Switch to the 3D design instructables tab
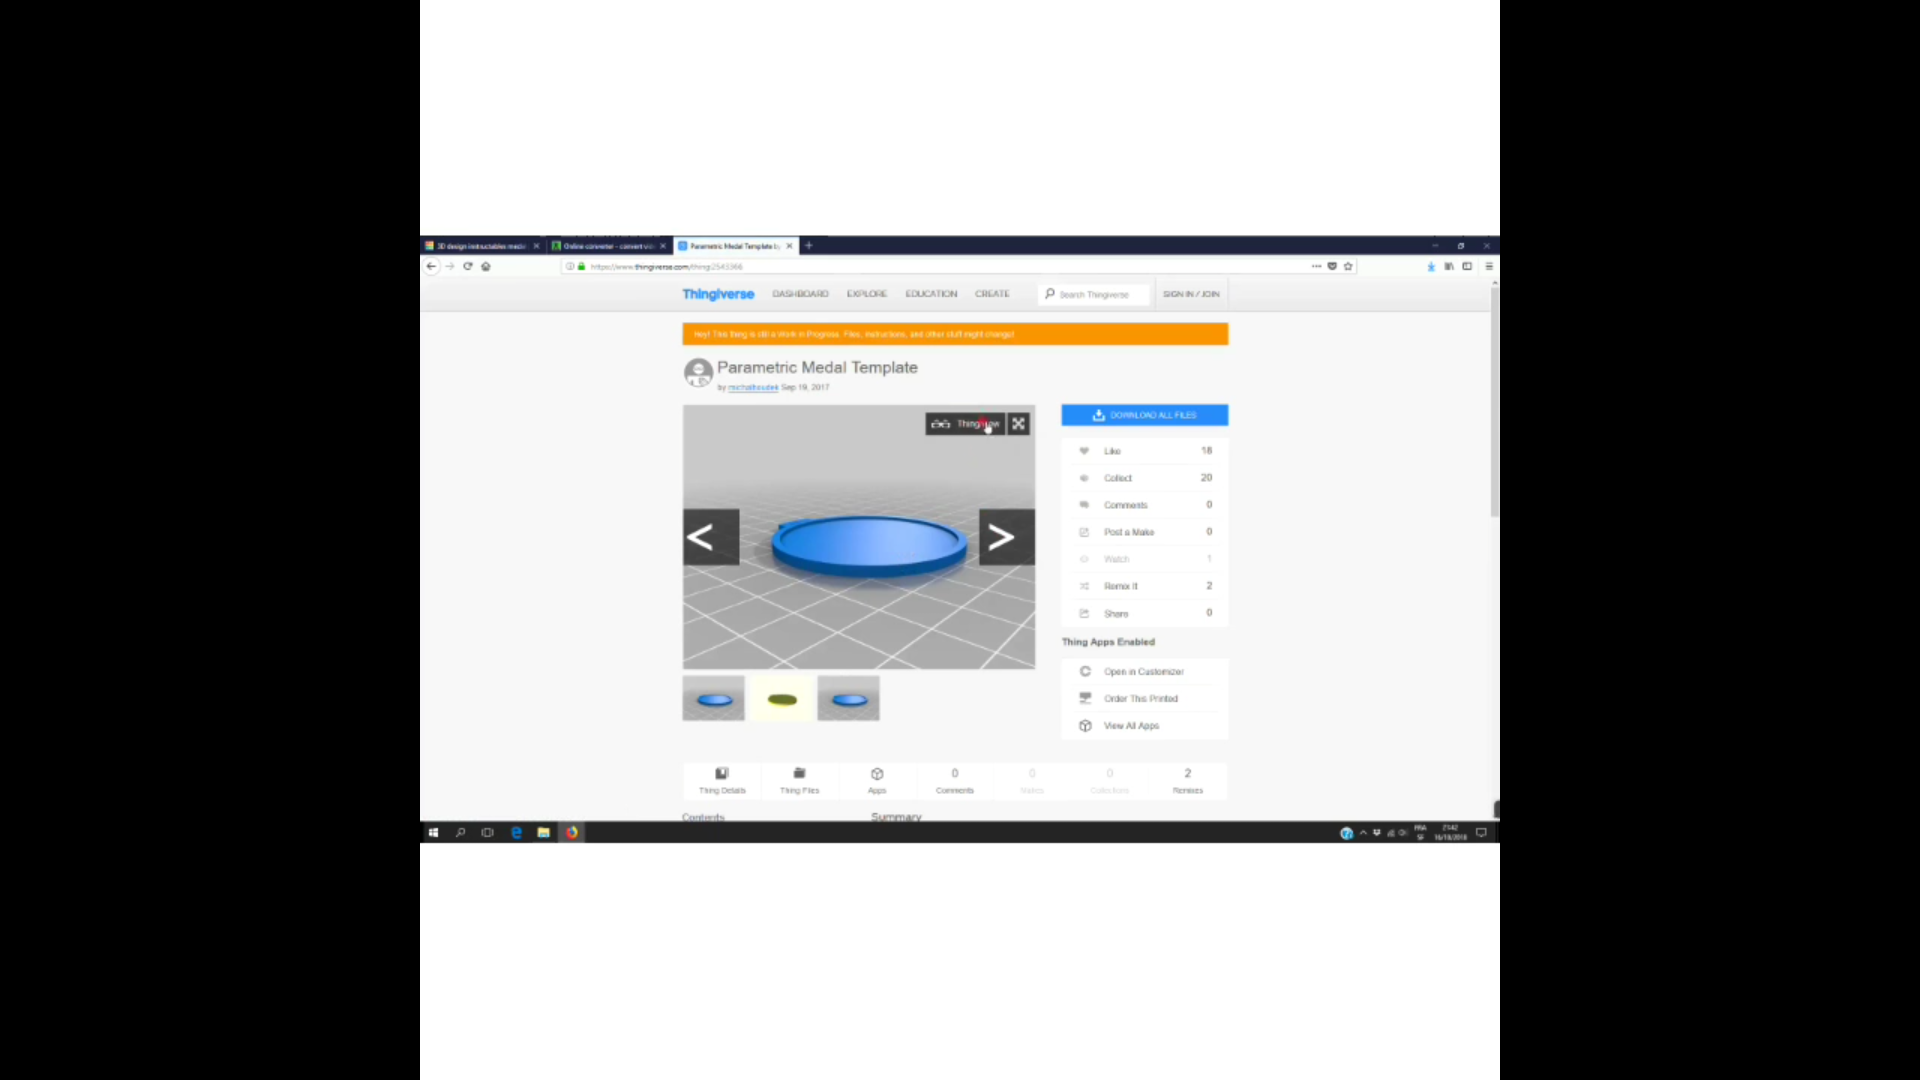 click(x=480, y=246)
